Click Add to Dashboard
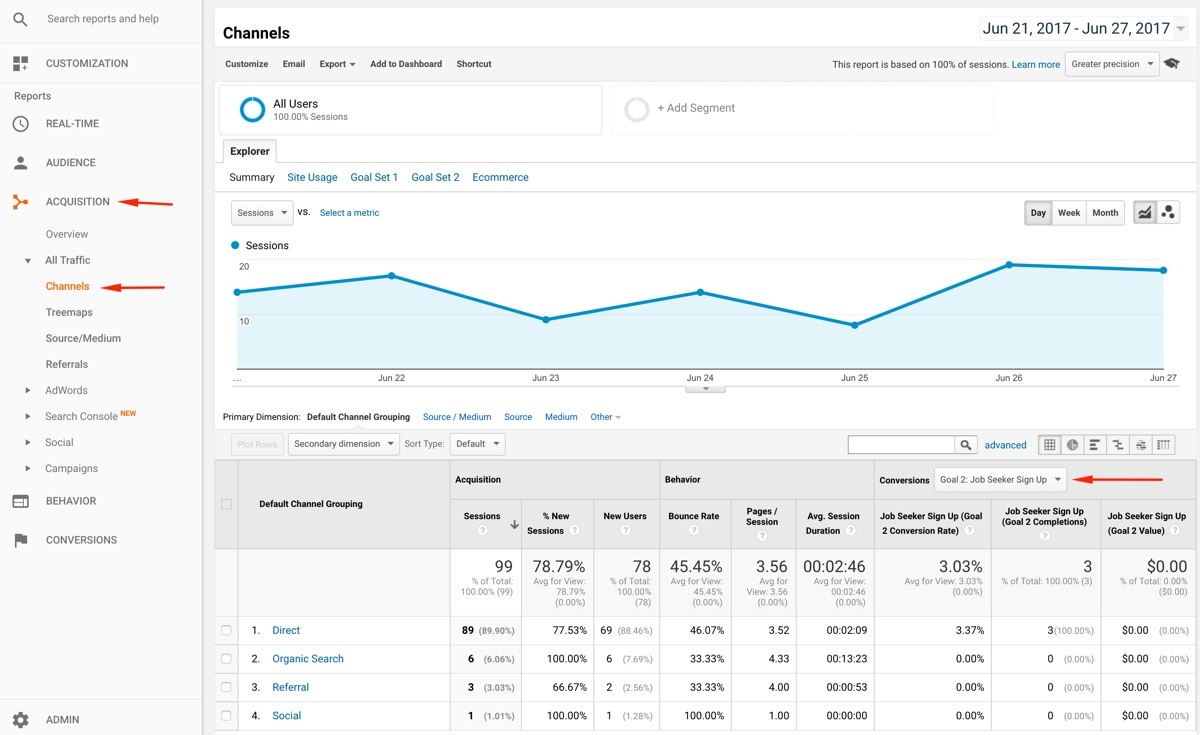This screenshot has width=1200, height=735. [406, 64]
